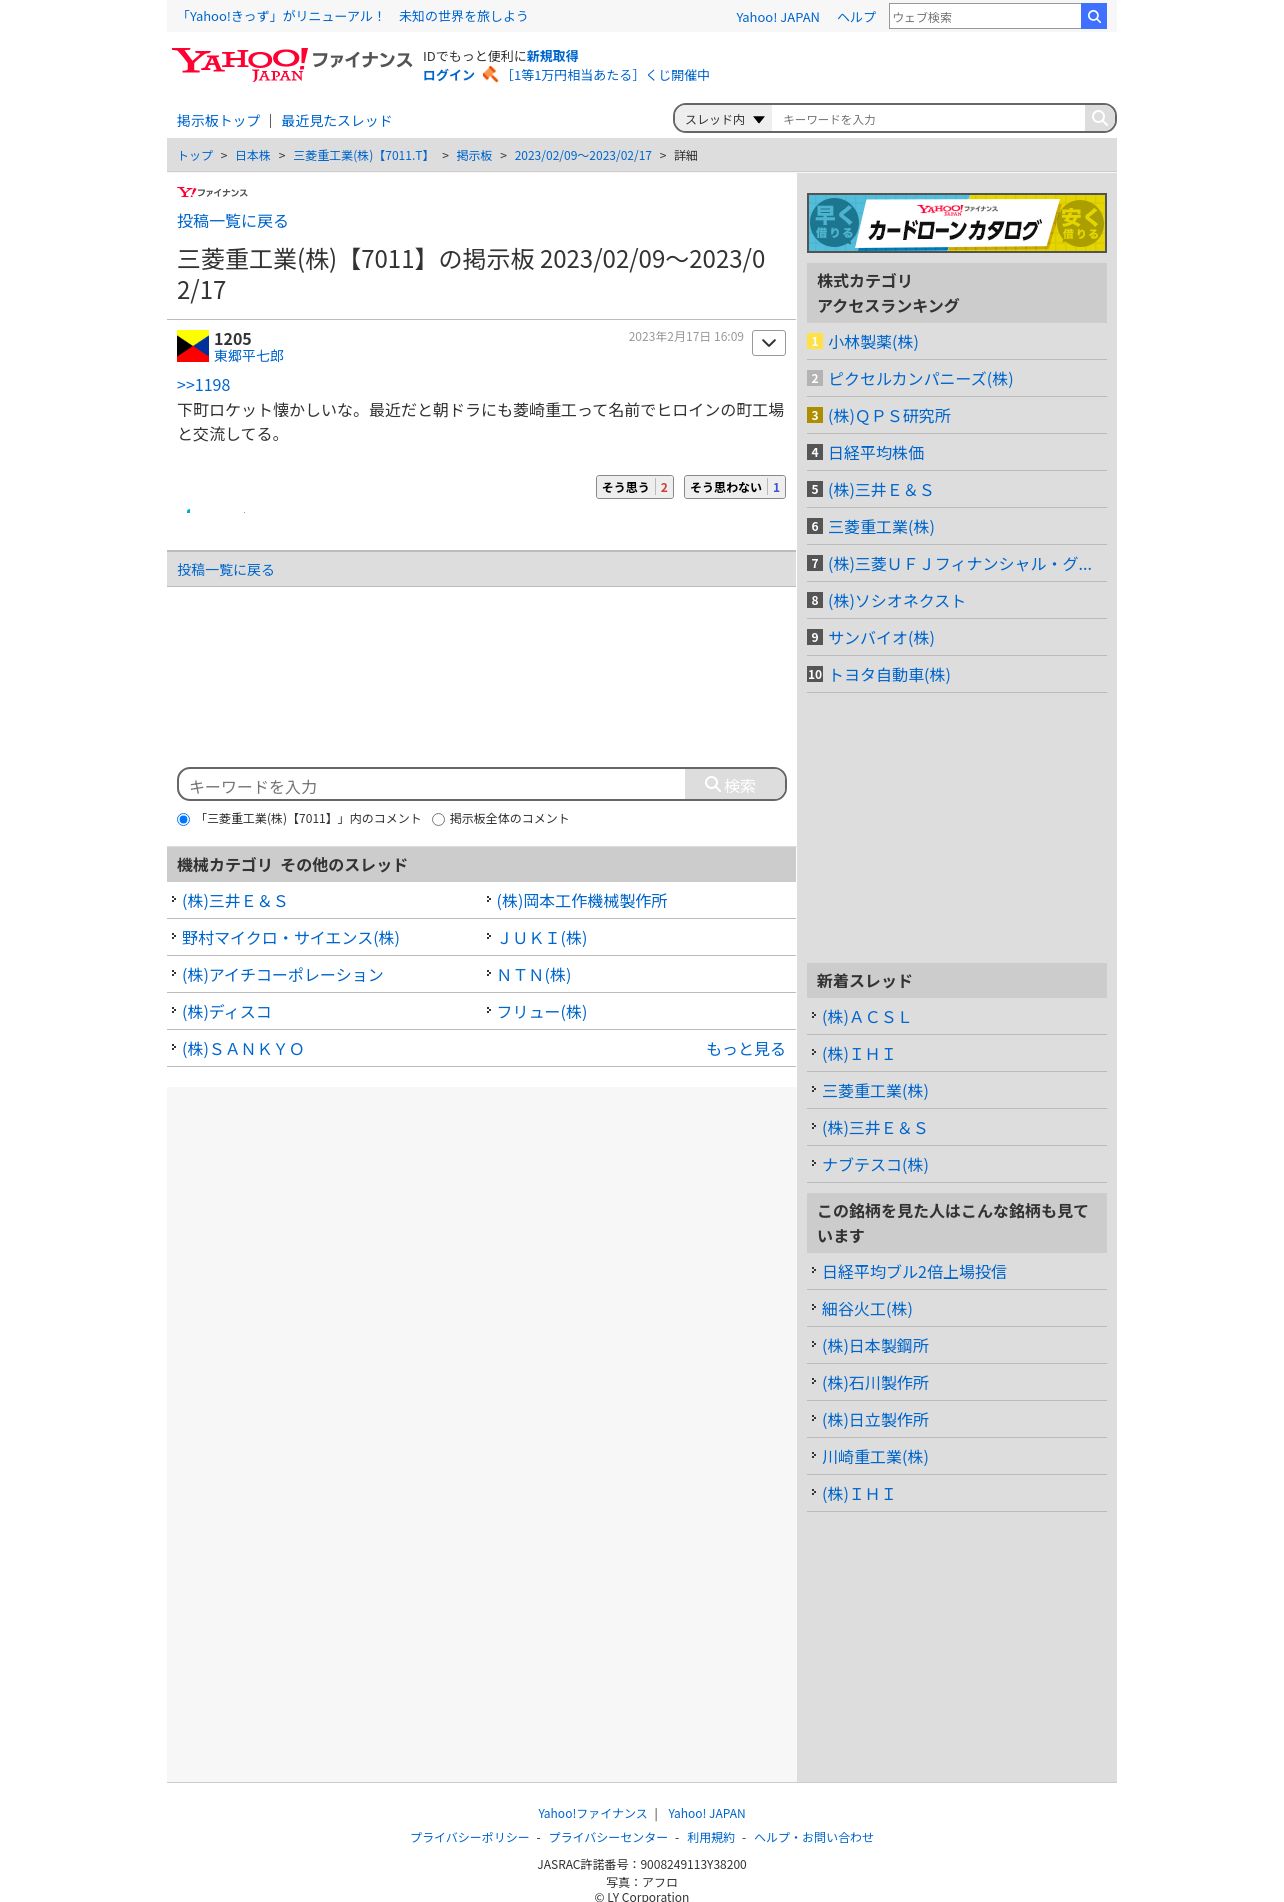Focus the ウェブ検索 input field
Viewport: 1284px width, 1902px height.
point(985,16)
